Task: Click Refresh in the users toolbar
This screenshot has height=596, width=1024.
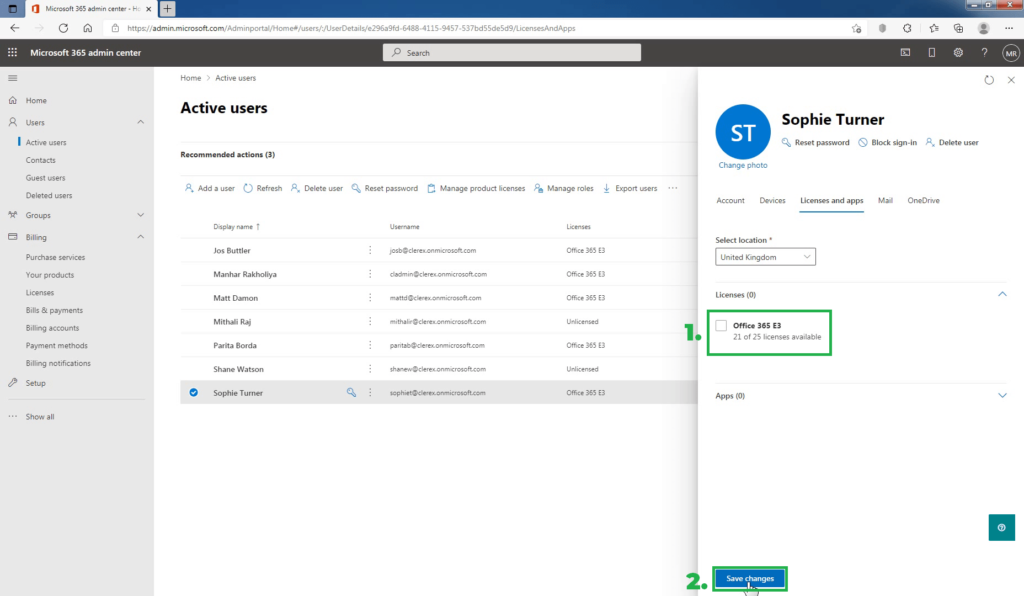Action: tap(263, 188)
